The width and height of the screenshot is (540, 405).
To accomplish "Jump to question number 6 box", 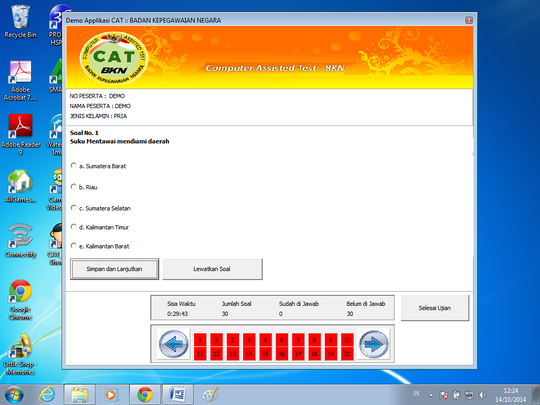I will (x=282, y=340).
